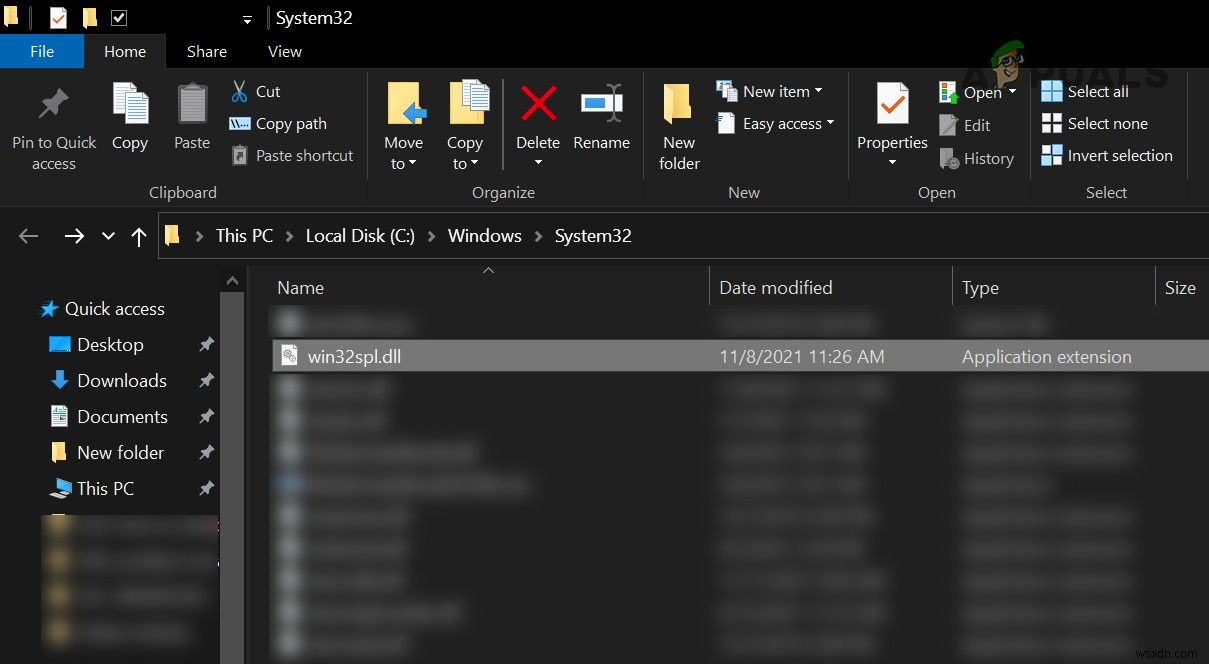Screen dimensions: 1209x664
Task: Click the Cut scissors button
Action: click(255, 92)
